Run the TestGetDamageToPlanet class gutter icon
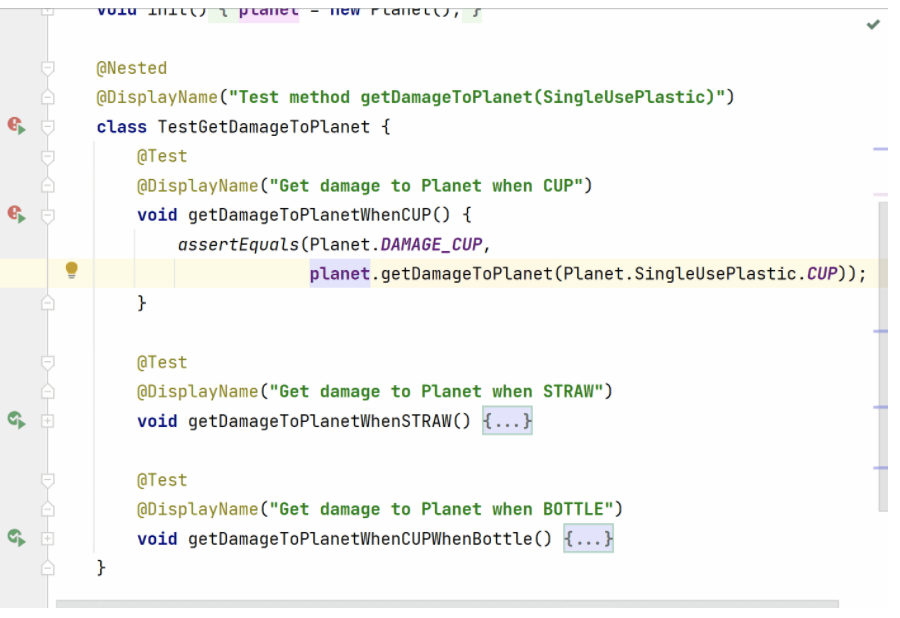The image size is (900, 618). click(x=16, y=126)
